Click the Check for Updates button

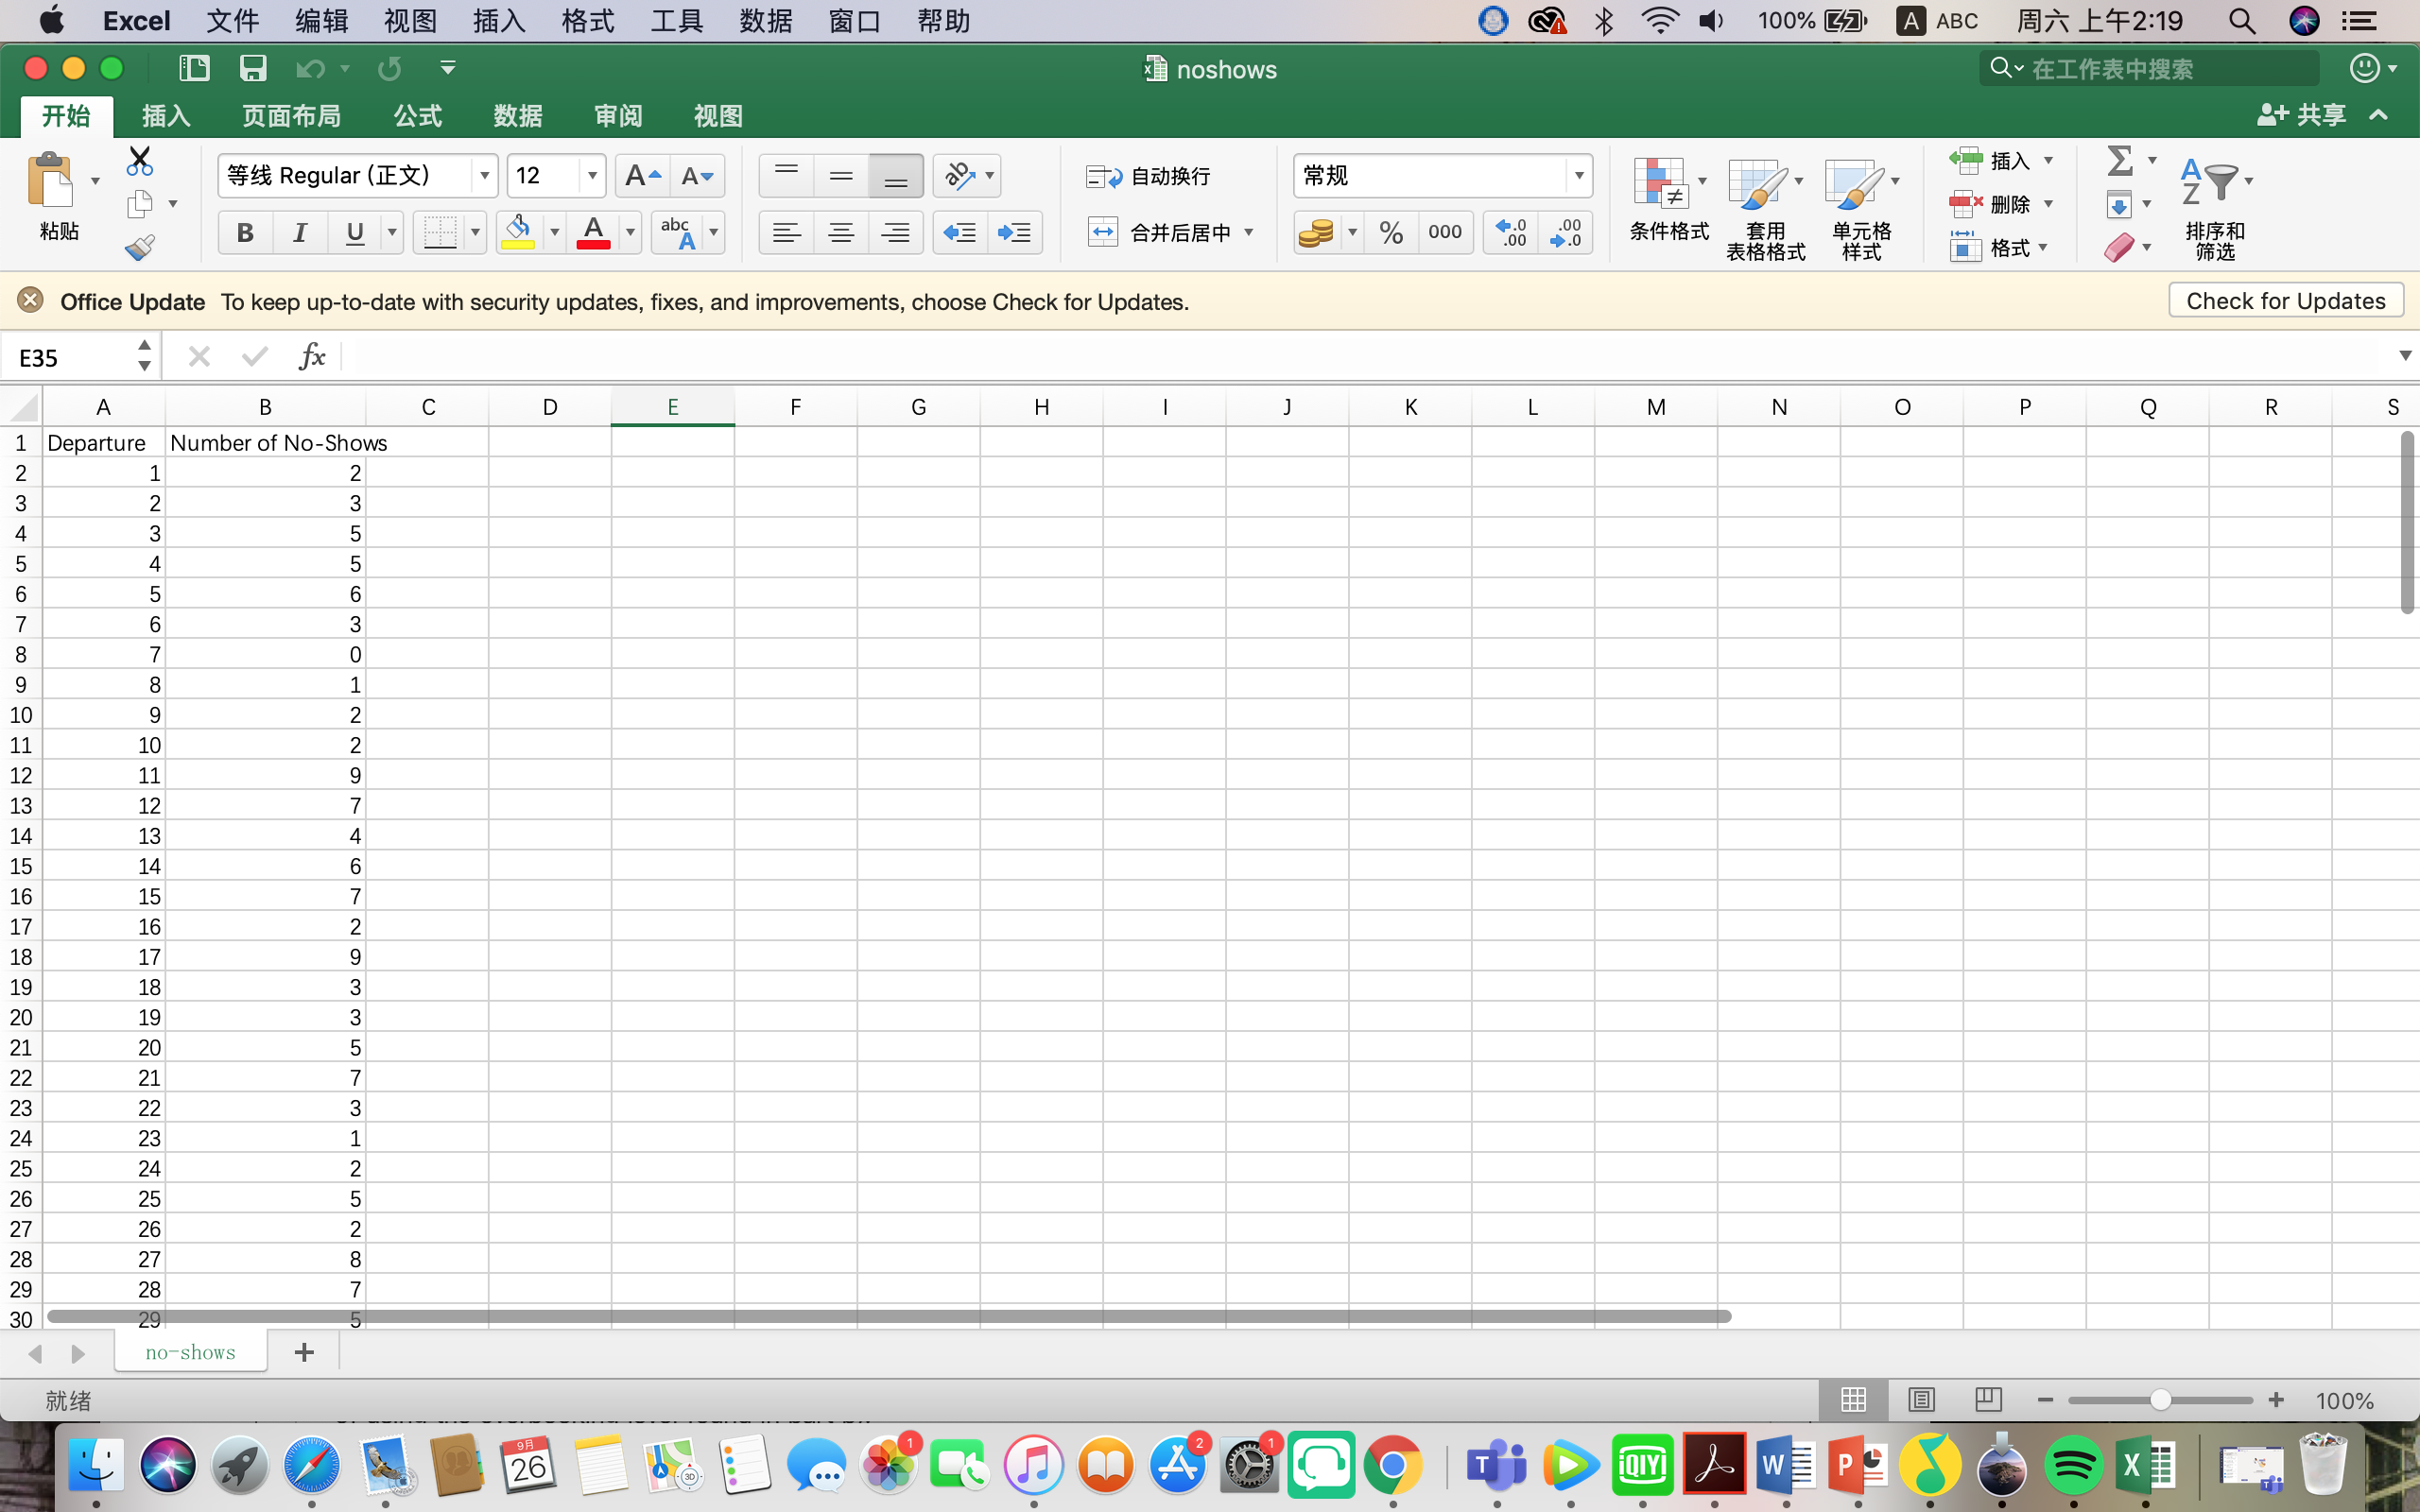pos(2285,301)
